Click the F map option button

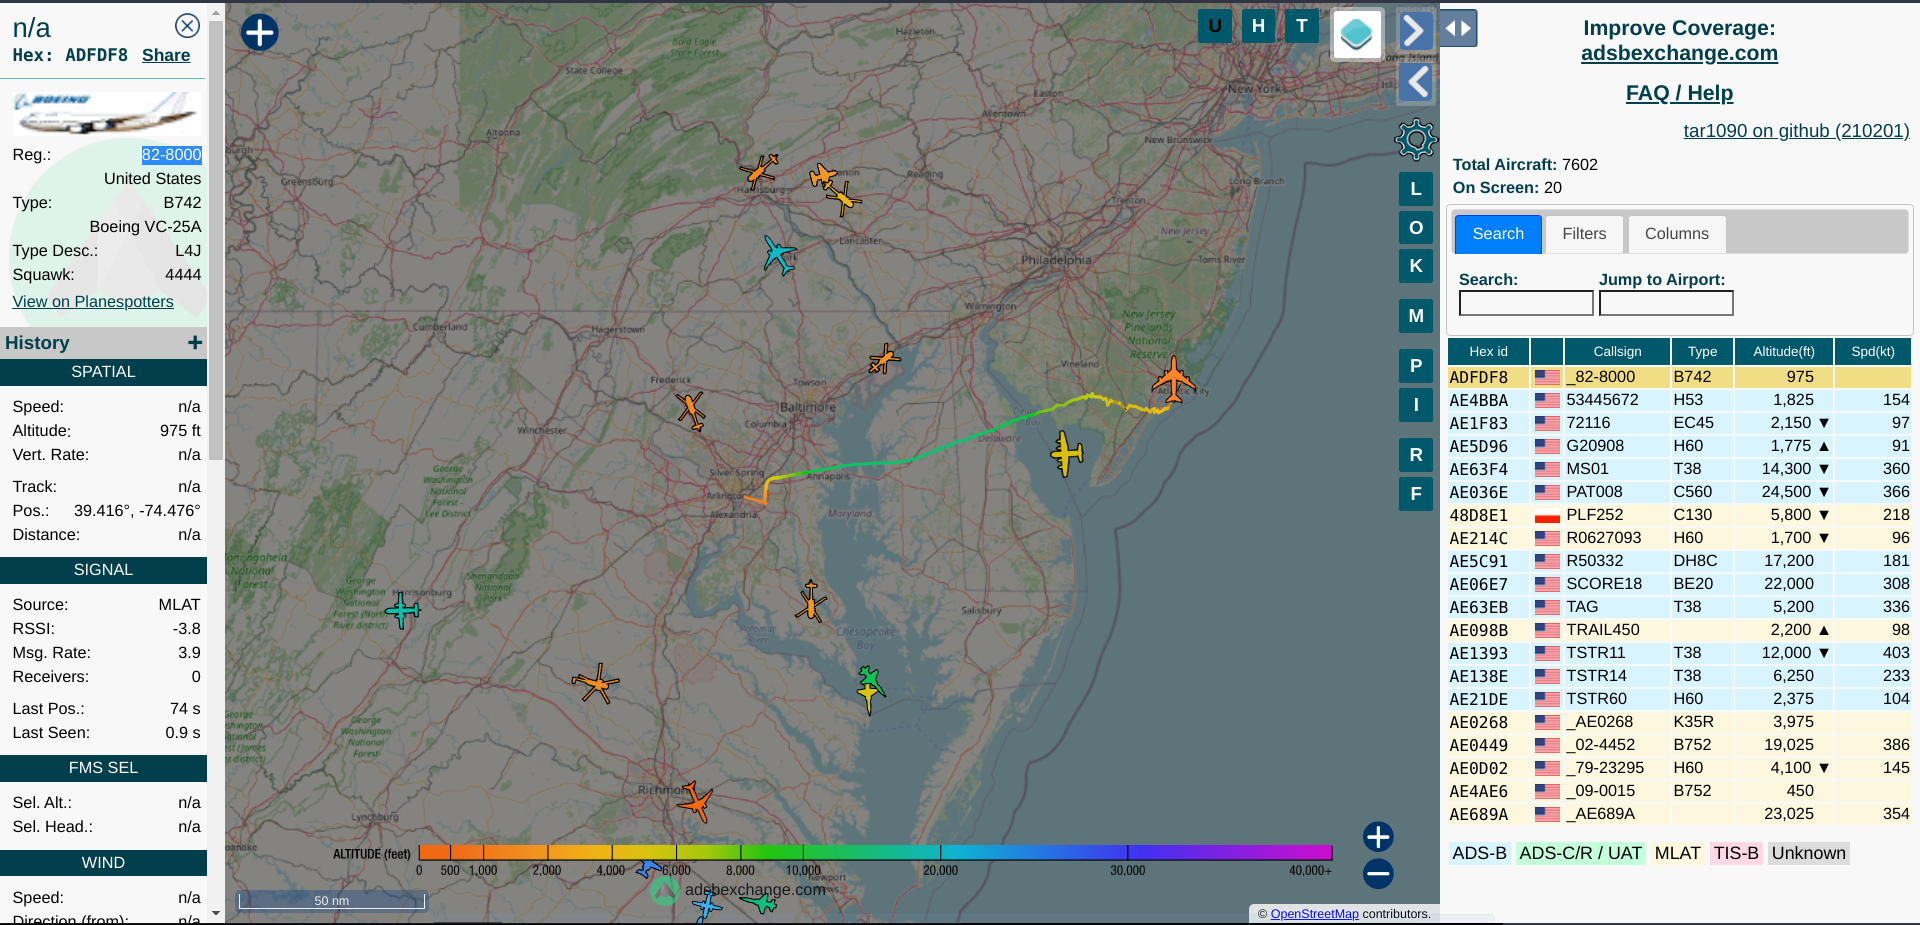click(1416, 494)
